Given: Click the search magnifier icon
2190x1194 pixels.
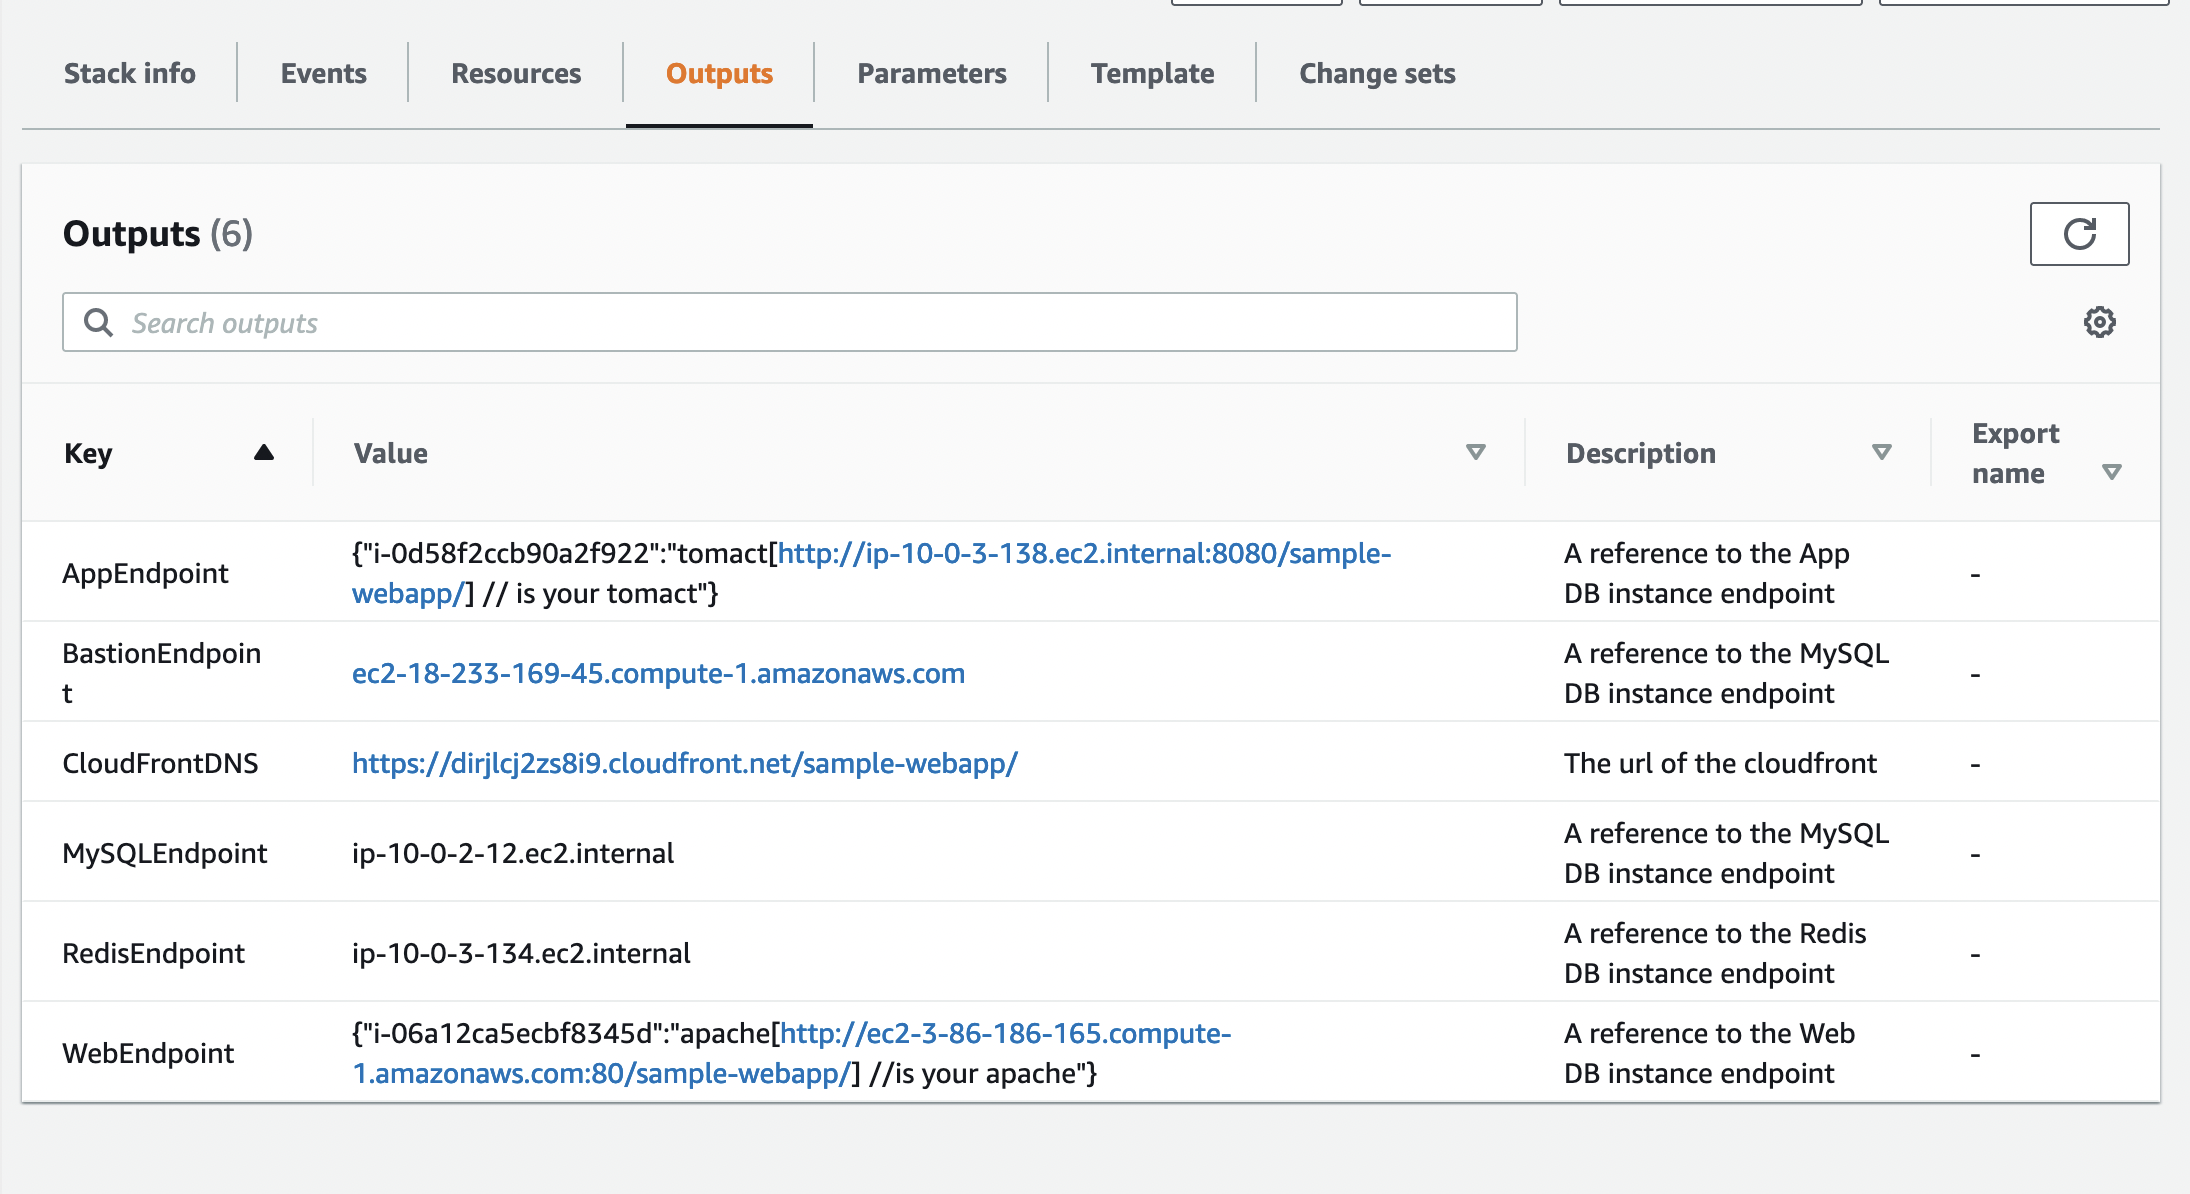Looking at the screenshot, I should (98, 322).
